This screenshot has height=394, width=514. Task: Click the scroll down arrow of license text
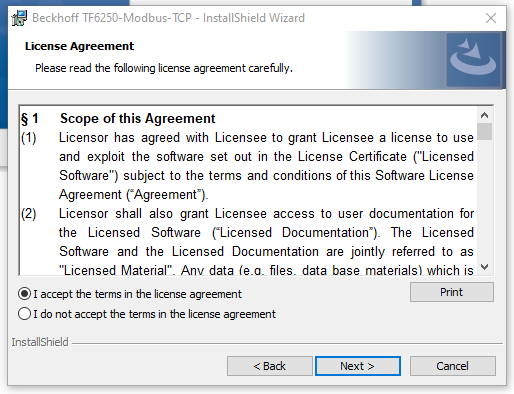click(484, 267)
